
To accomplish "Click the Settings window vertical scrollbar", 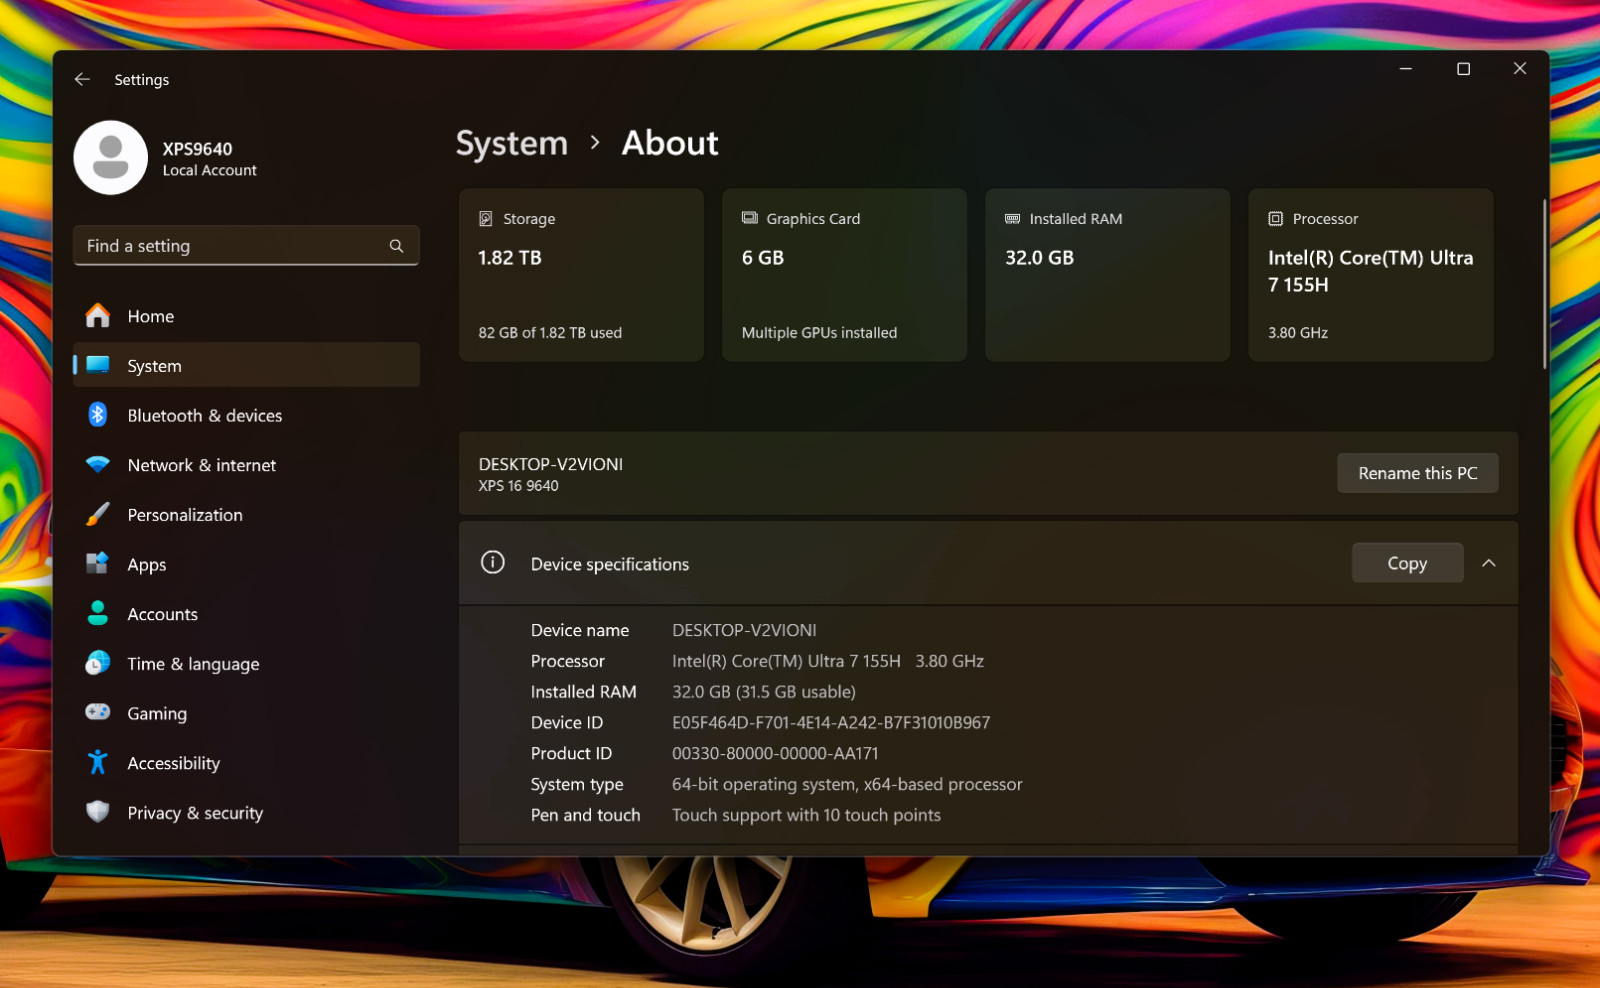I will (1544, 284).
